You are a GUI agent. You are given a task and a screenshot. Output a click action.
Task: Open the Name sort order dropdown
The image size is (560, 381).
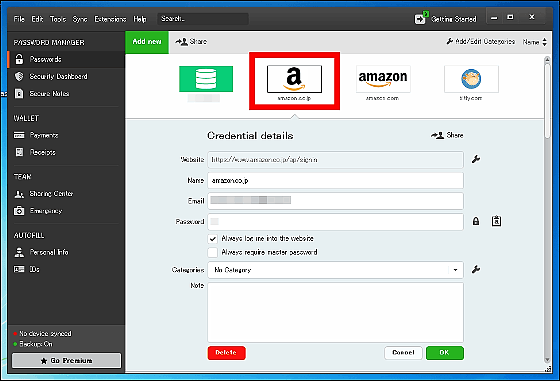(535, 42)
